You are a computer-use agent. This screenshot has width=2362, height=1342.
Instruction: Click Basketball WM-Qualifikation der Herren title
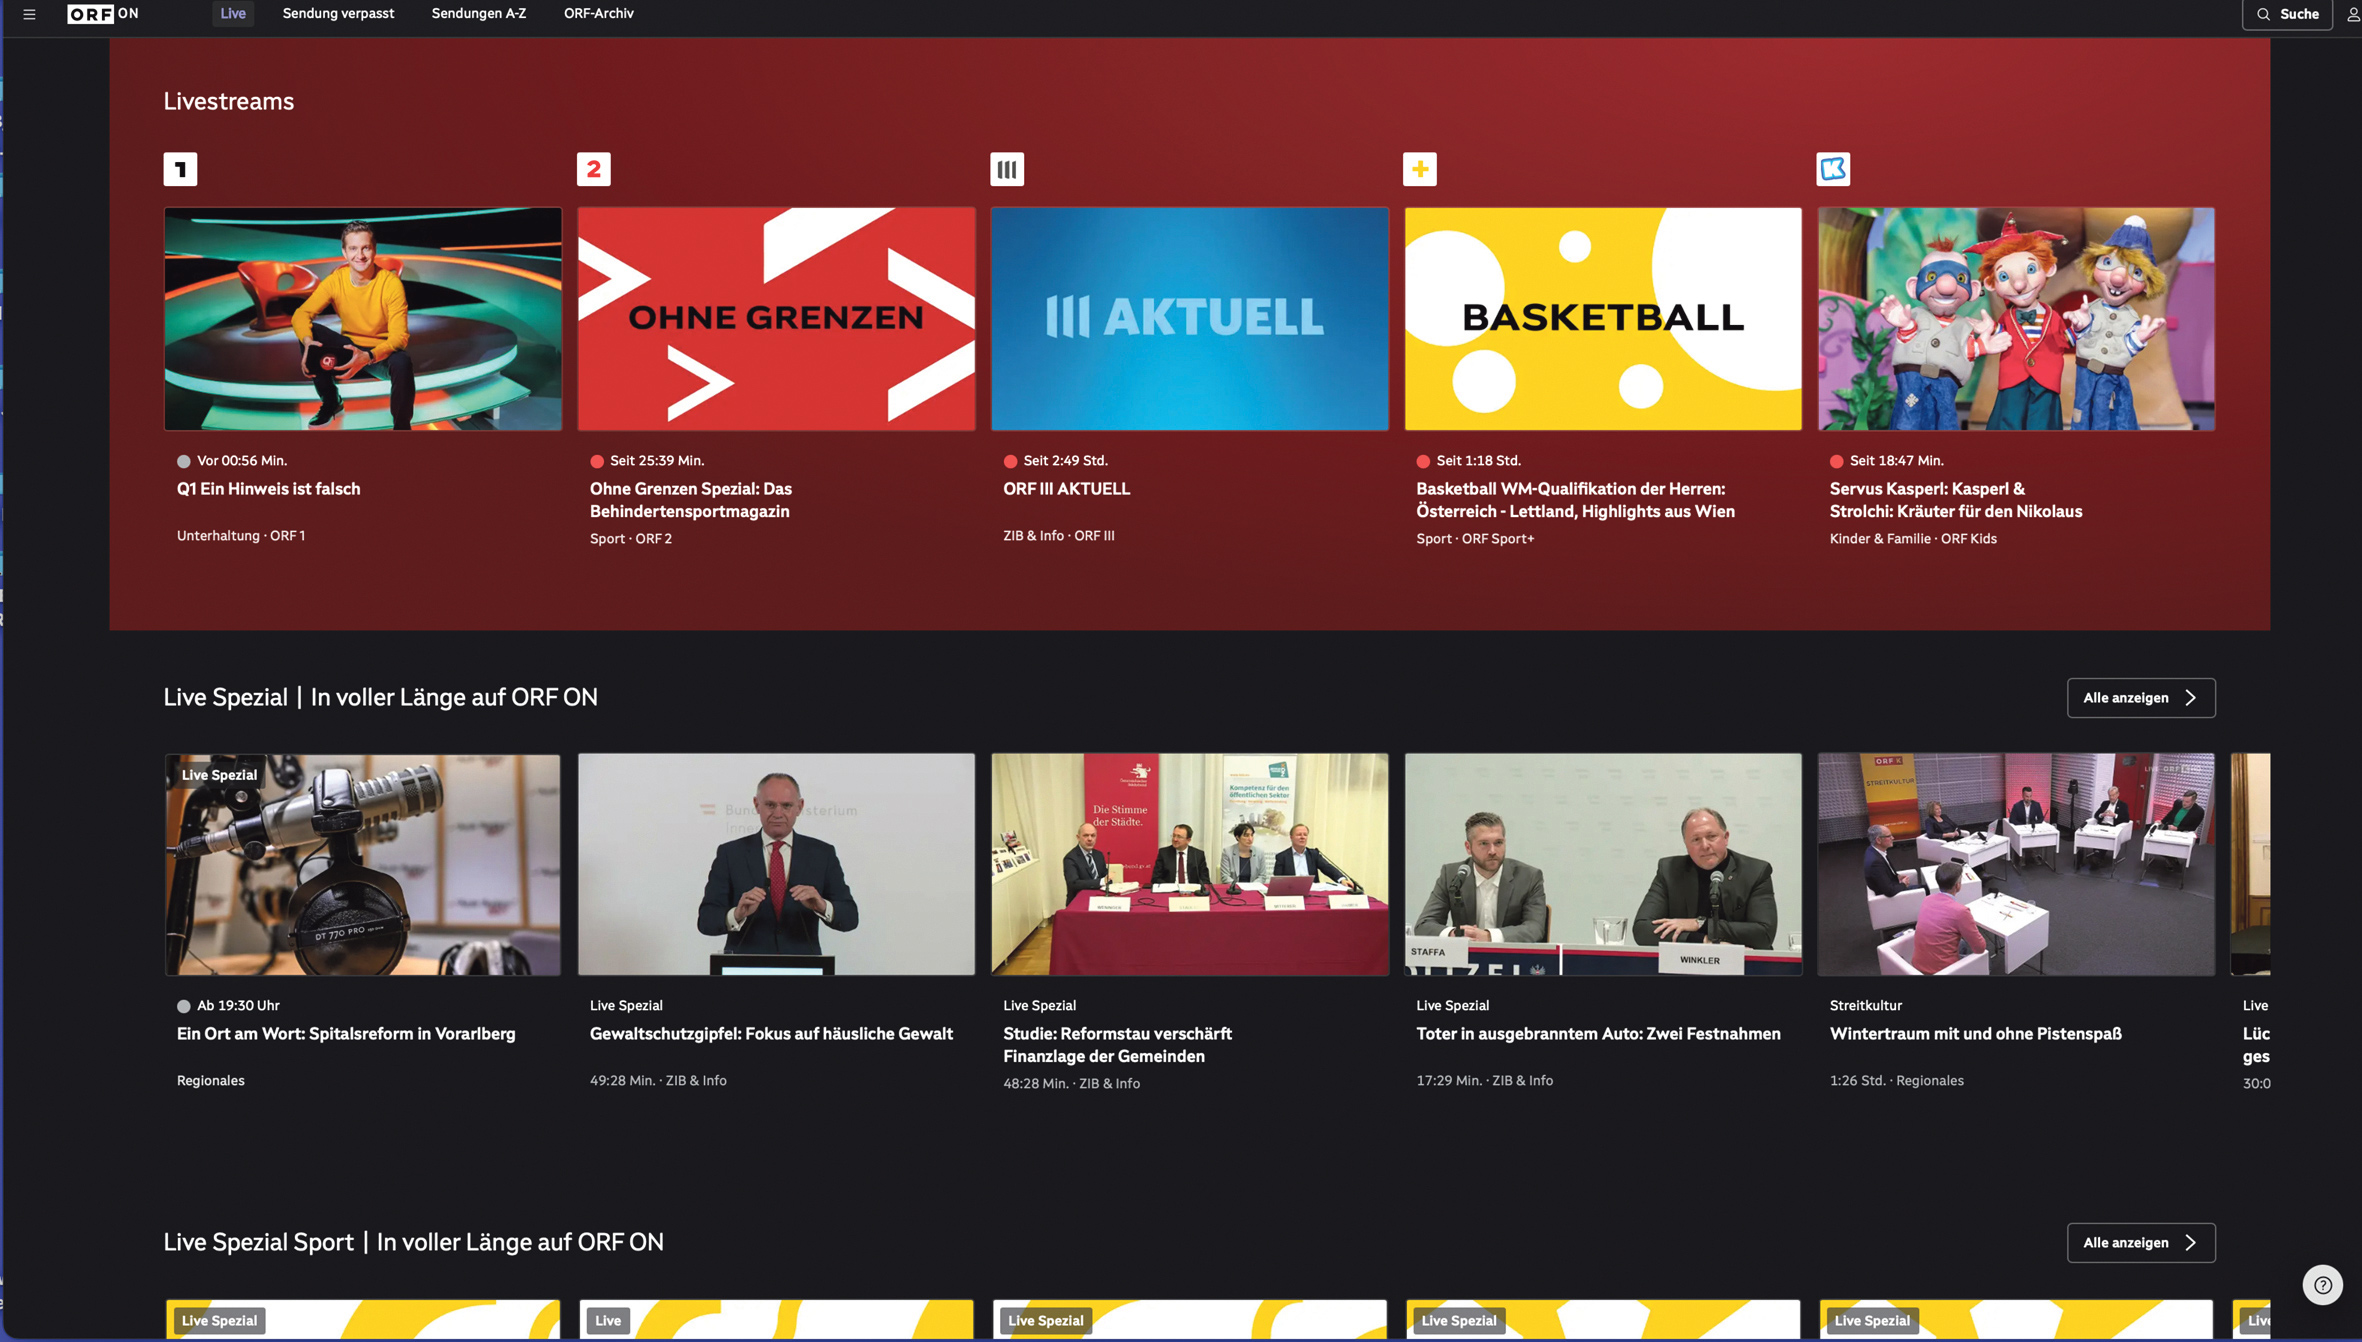pos(1576,500)
